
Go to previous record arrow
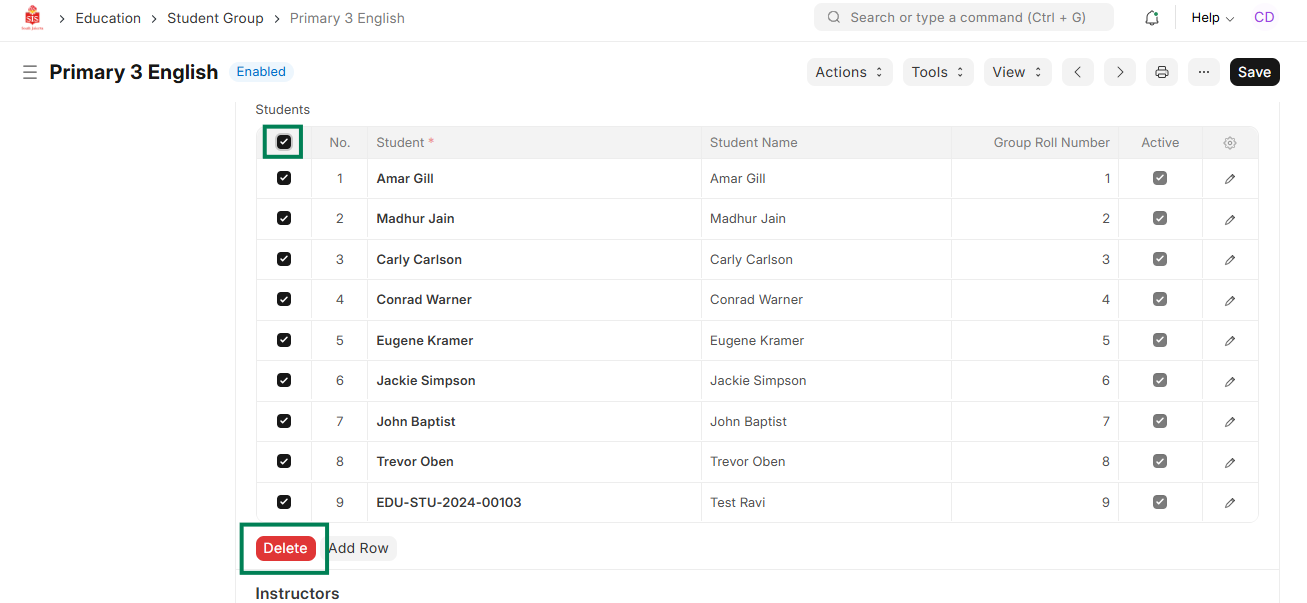1077,72
